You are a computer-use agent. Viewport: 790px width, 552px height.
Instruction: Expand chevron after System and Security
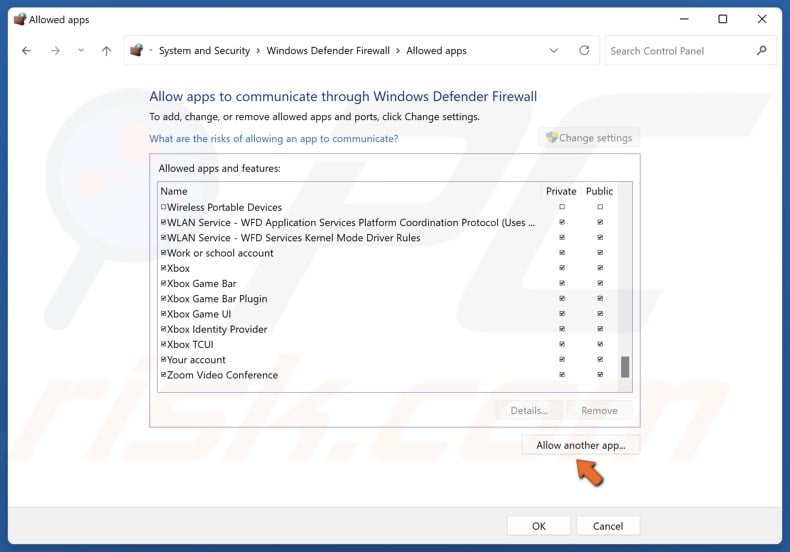(x=258, y=51)
